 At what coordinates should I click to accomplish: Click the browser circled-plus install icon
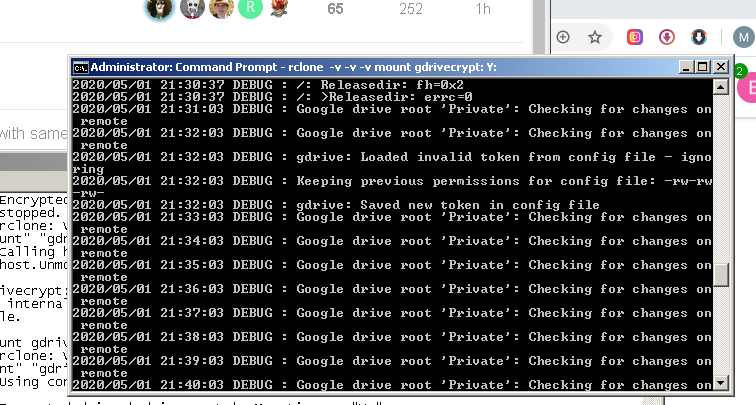[563, 37]
